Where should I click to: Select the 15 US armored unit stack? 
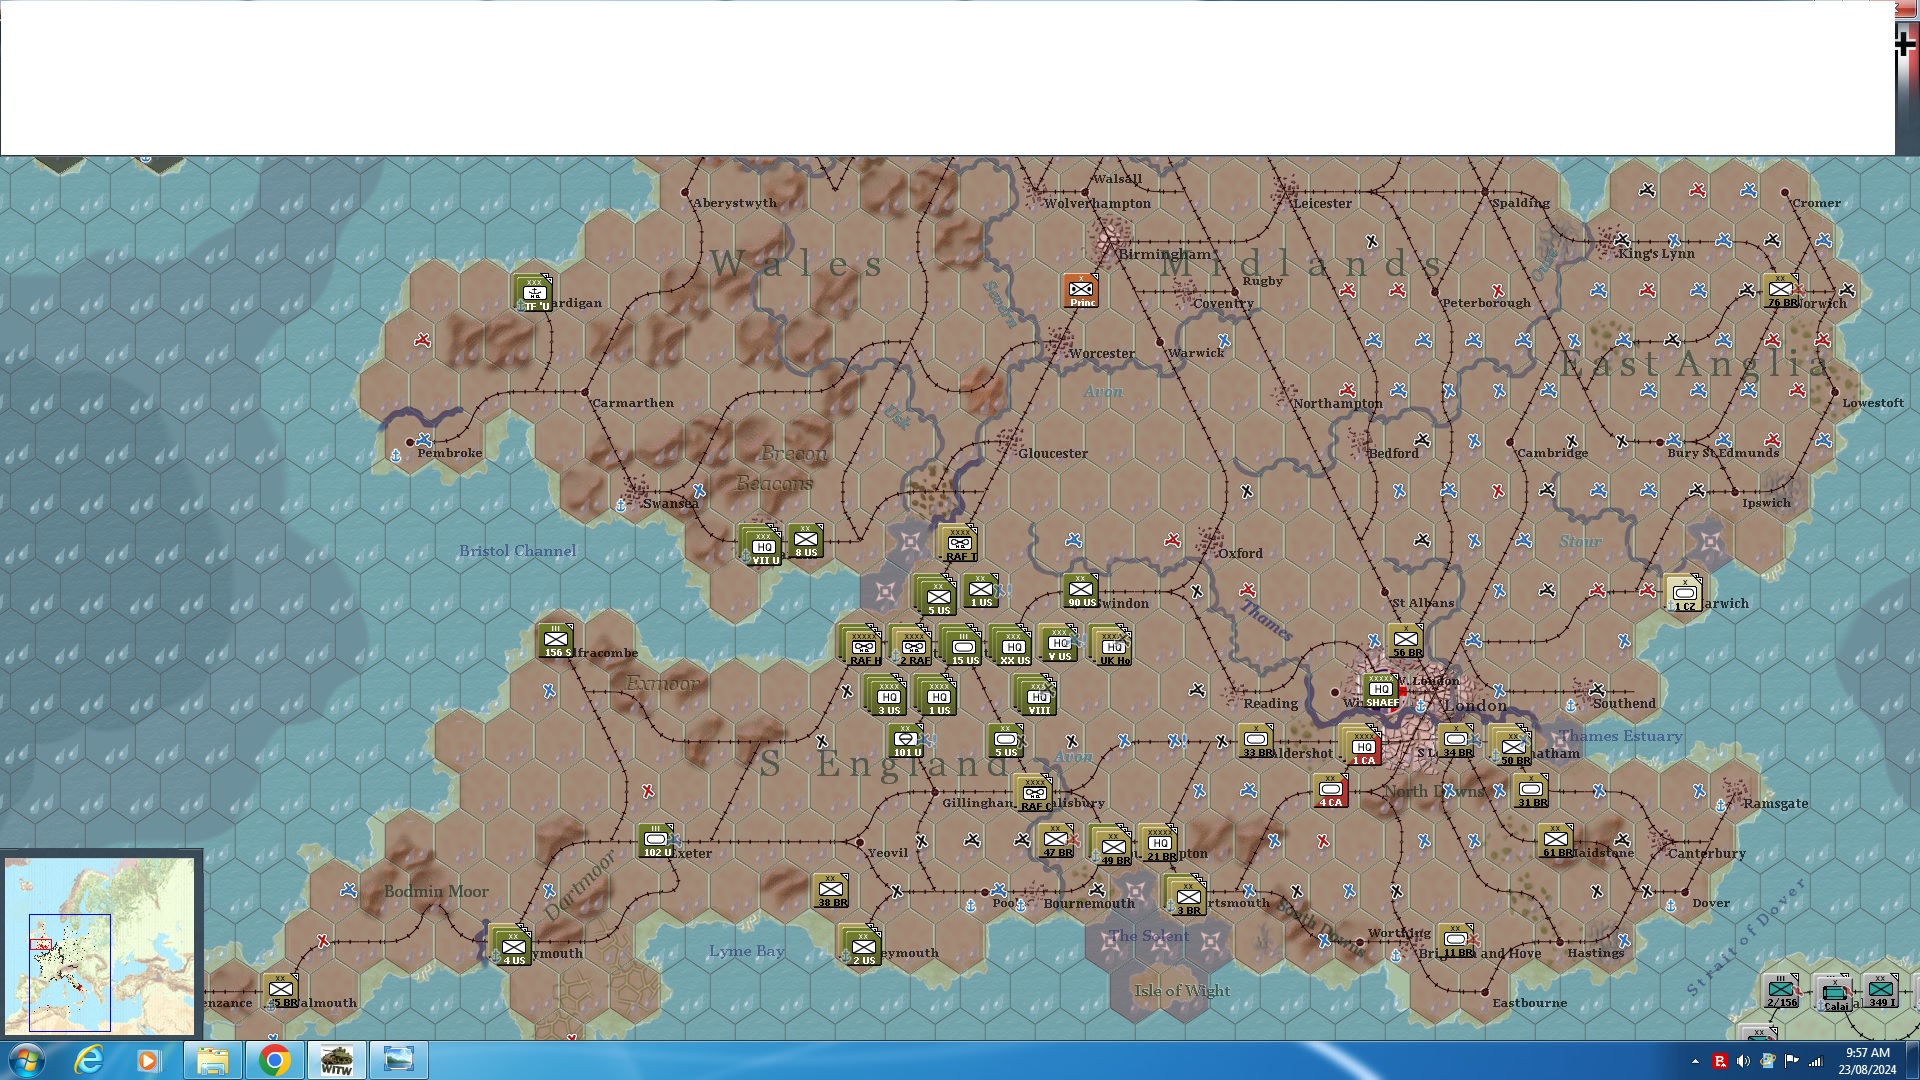click(x=963, y=647)
